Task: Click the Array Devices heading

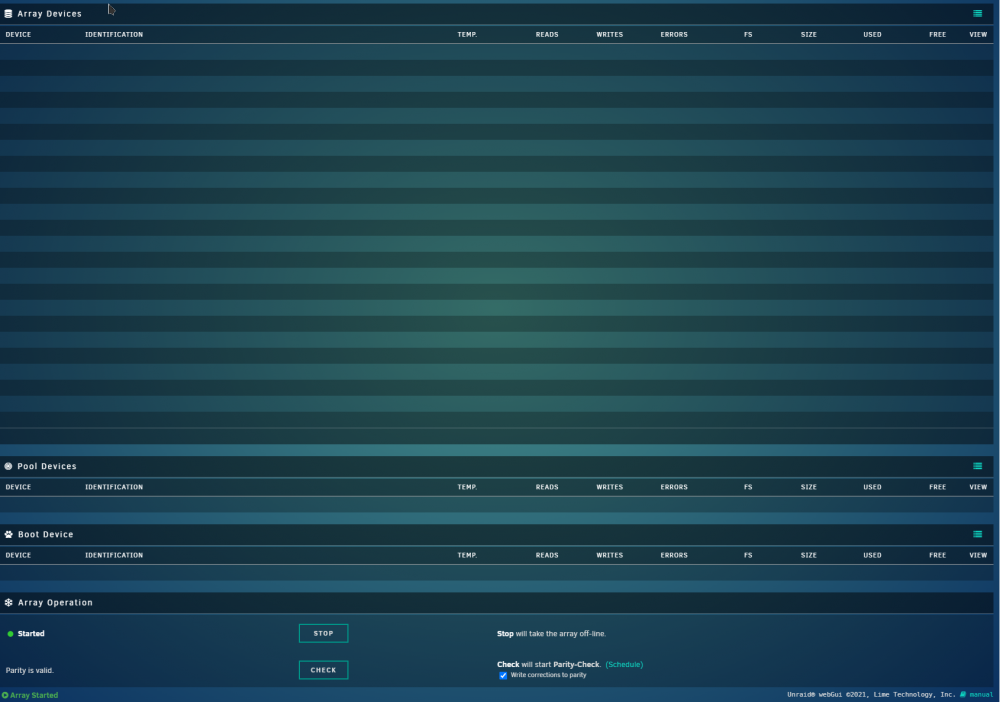Action: (x=49, y=13)
